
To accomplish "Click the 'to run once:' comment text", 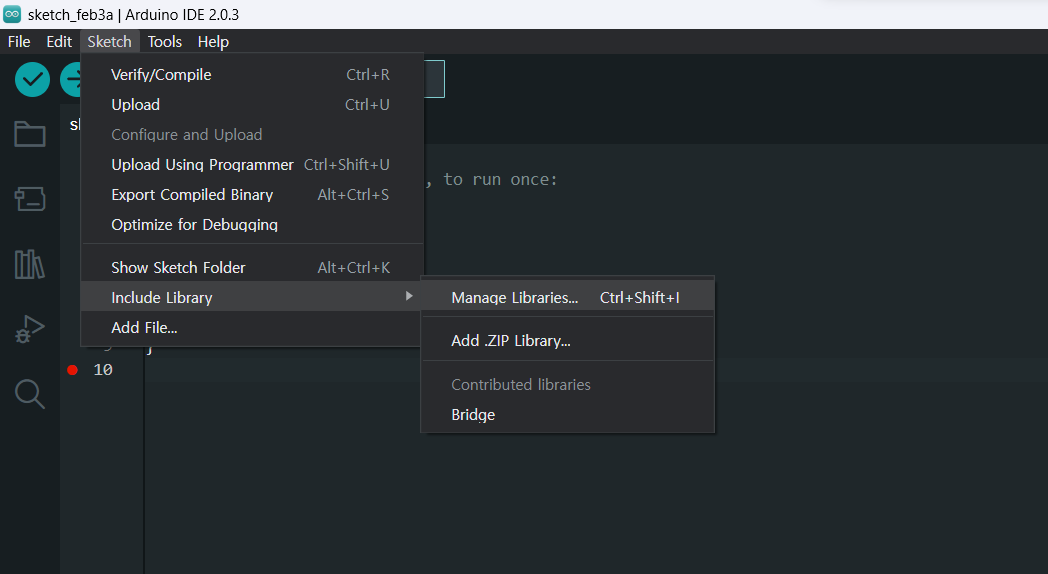I will click(x=500, y=180).
